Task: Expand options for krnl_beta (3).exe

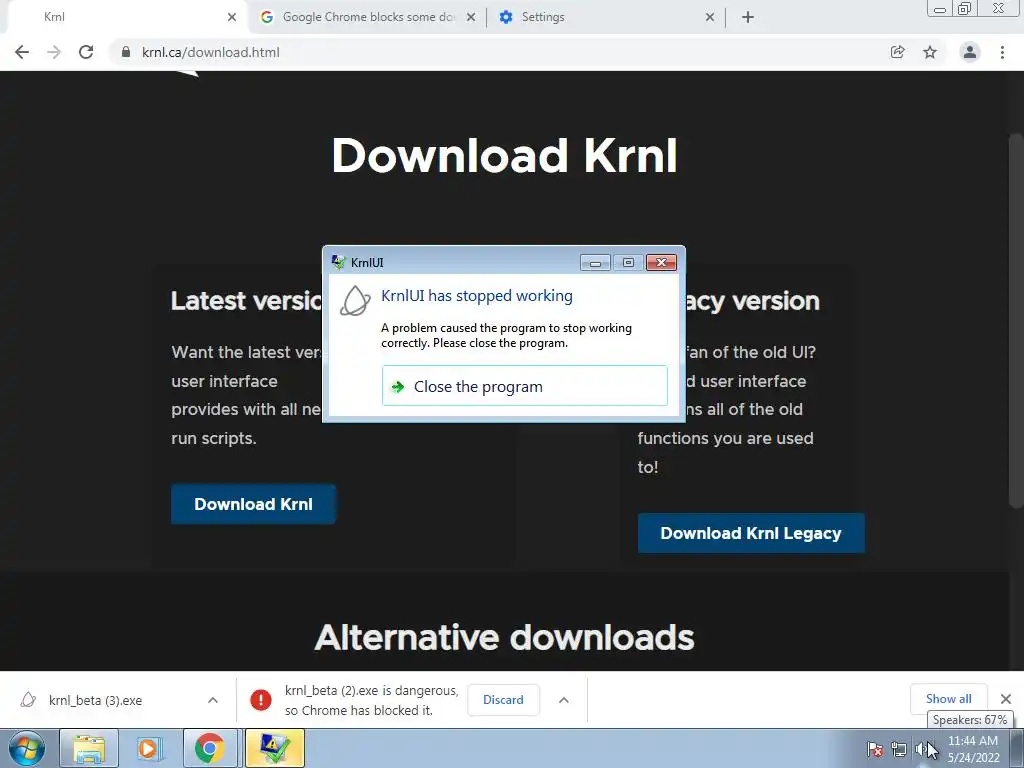Action: click(213, 700)
